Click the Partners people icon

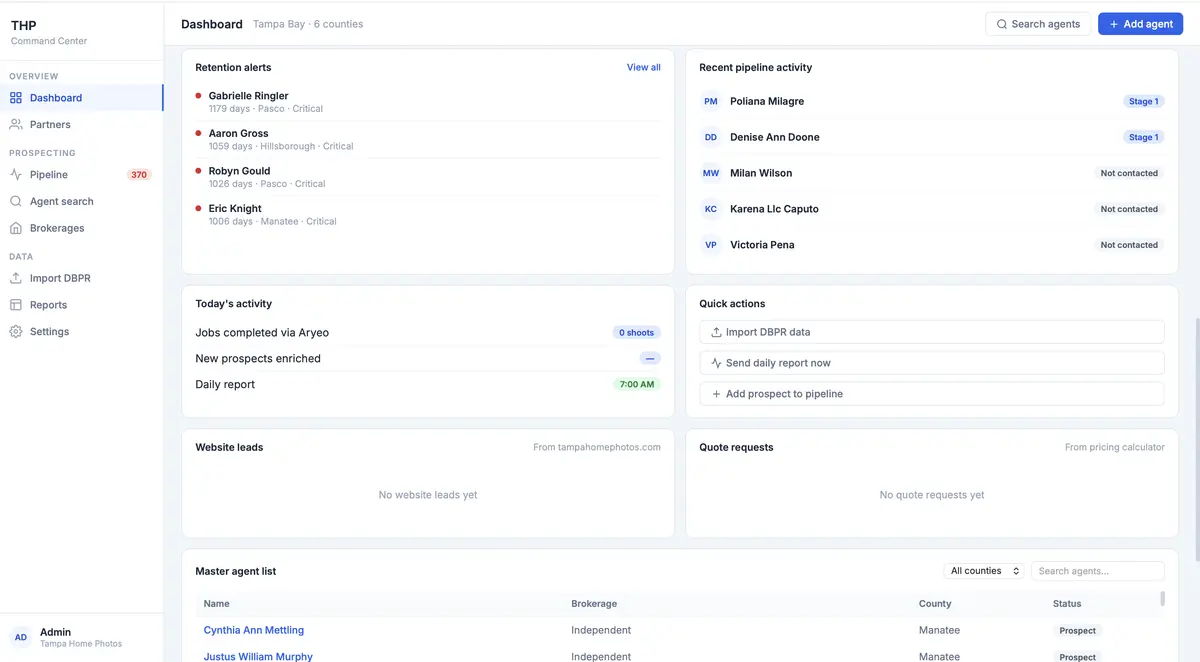tap(16, 125)
